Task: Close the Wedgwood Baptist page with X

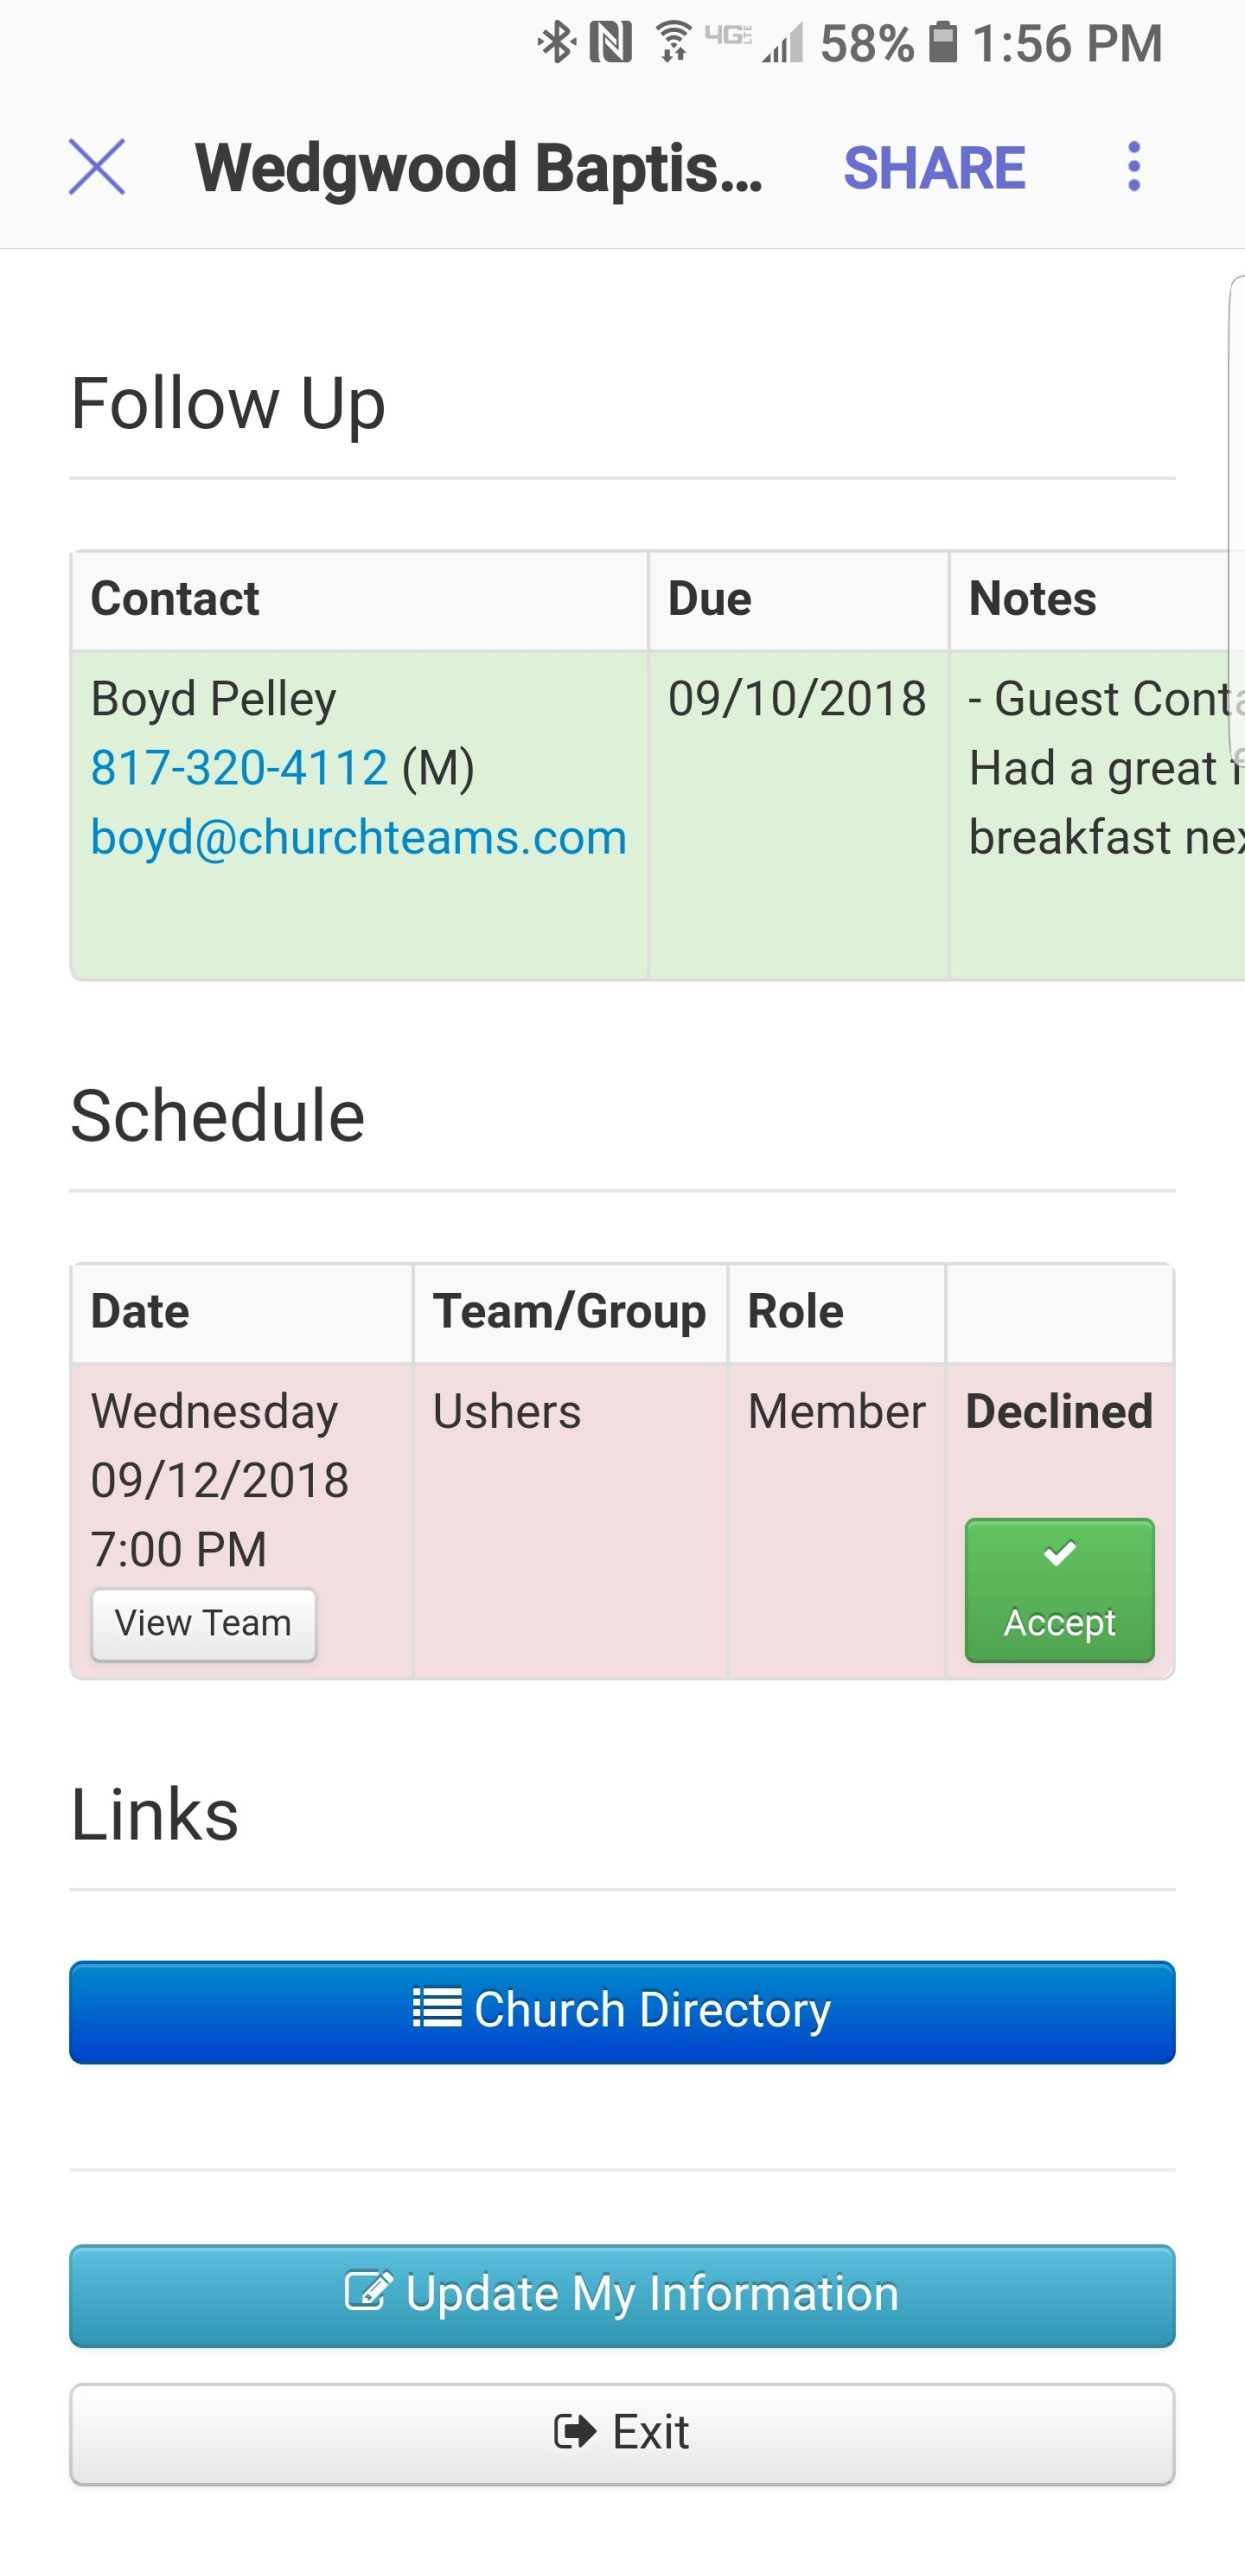Action: tap(97, 166)
